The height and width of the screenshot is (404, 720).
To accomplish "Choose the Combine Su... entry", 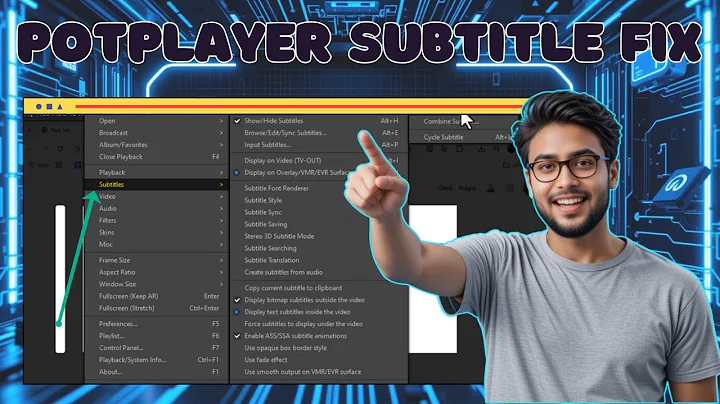I will coord(450,121).
